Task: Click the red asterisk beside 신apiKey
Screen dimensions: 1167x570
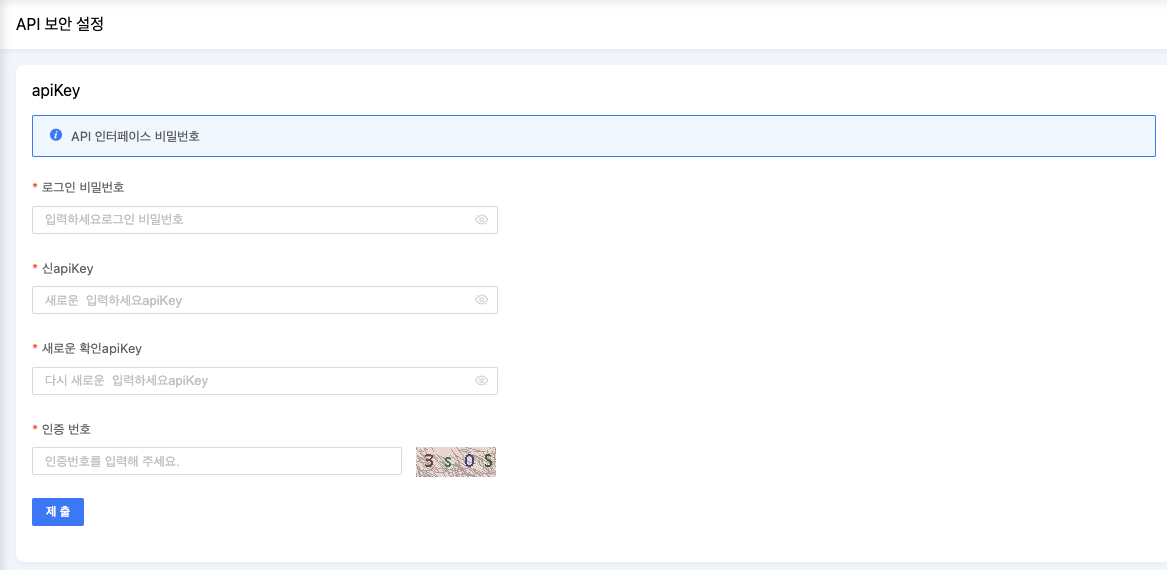Action: (x=35, y=269)
